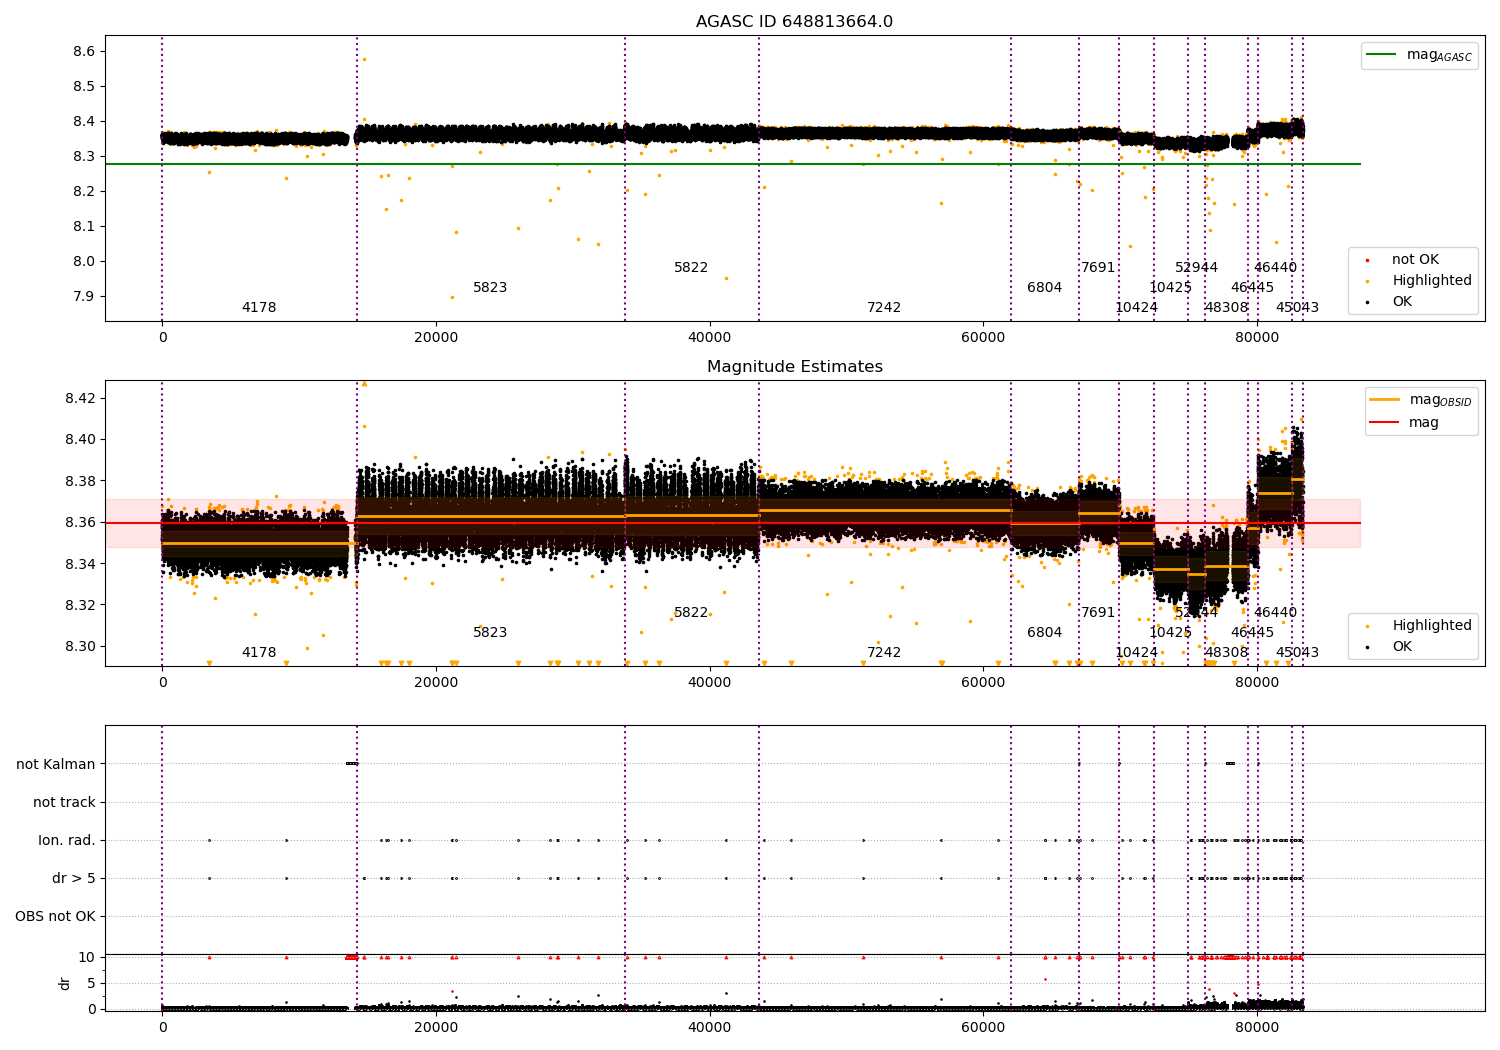
Task: Click y-axis tick '10' in bottom plot
Action: click(87, 957)
